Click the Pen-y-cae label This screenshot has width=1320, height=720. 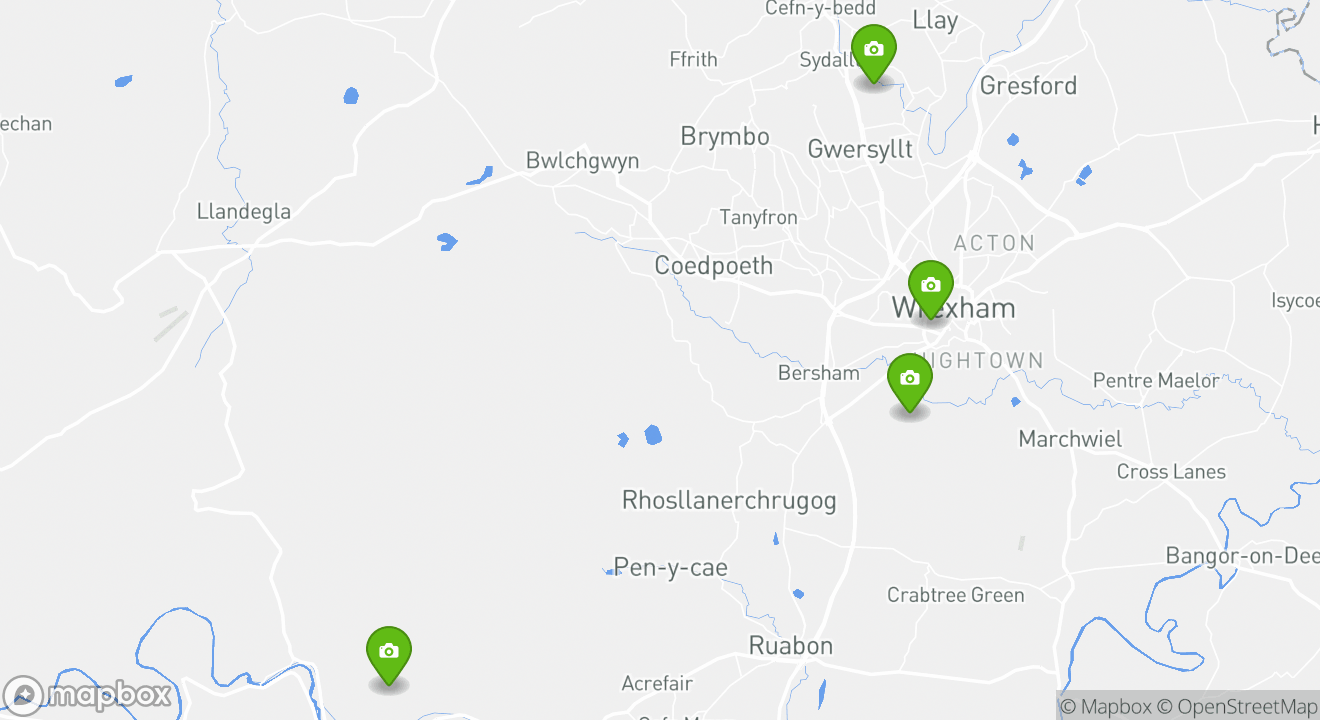(671, 568)
